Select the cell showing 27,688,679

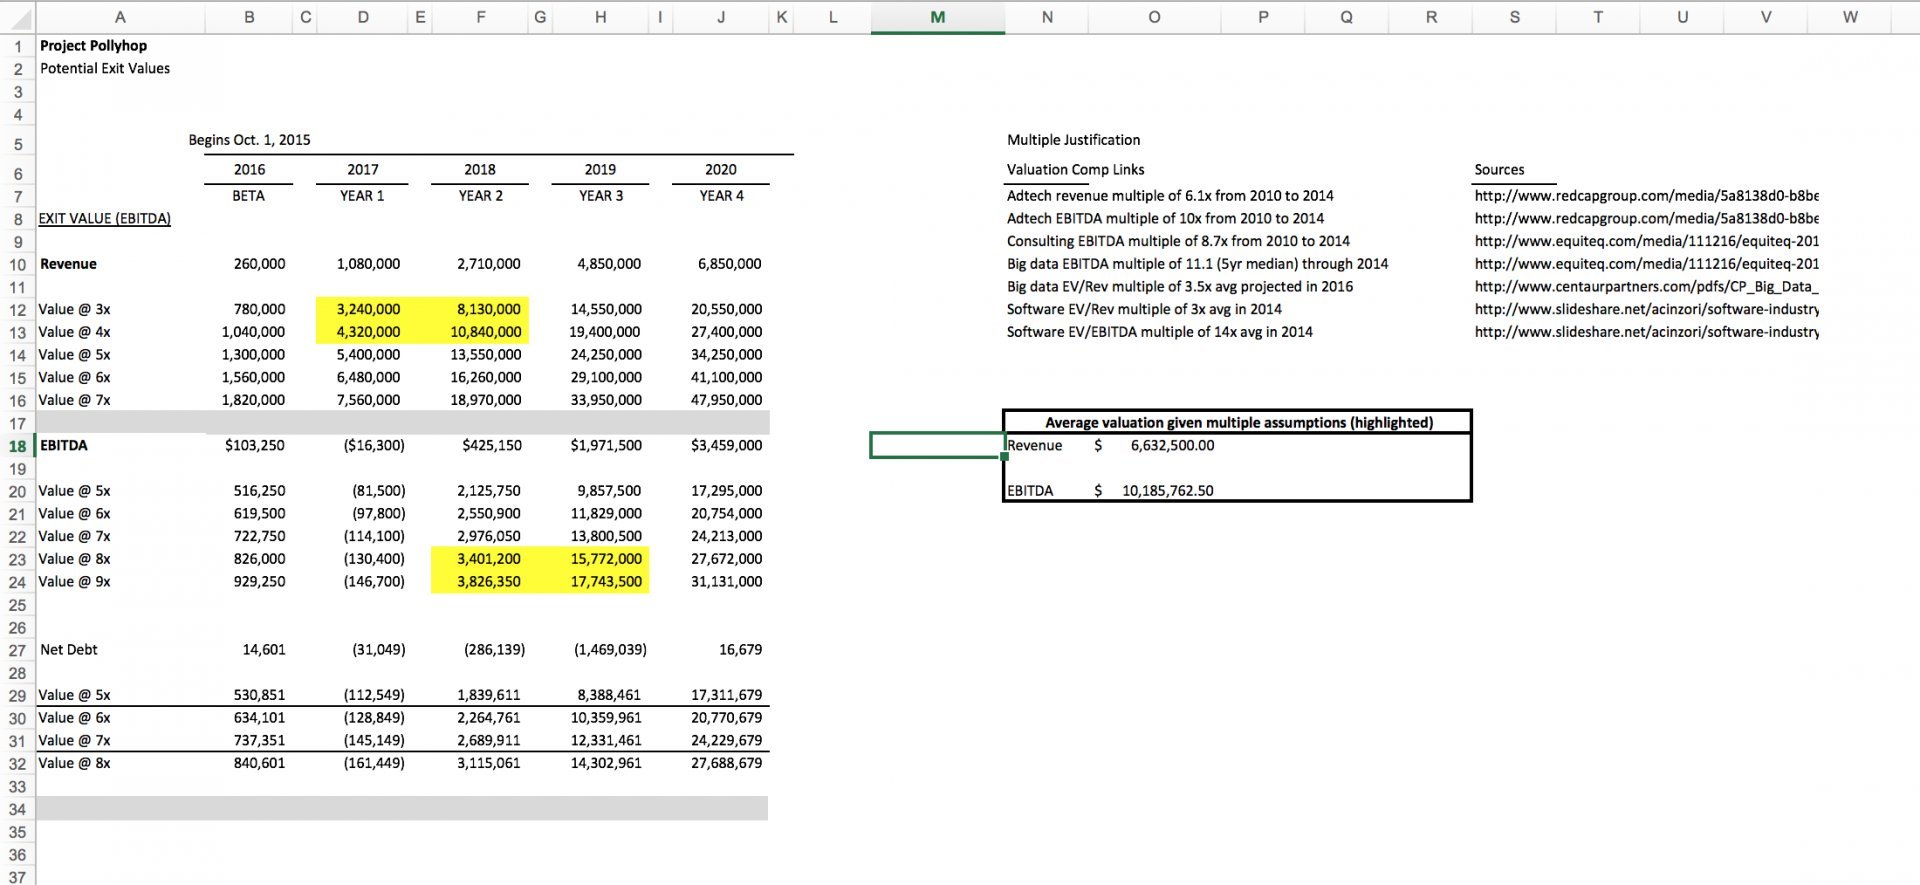(726, 763)
